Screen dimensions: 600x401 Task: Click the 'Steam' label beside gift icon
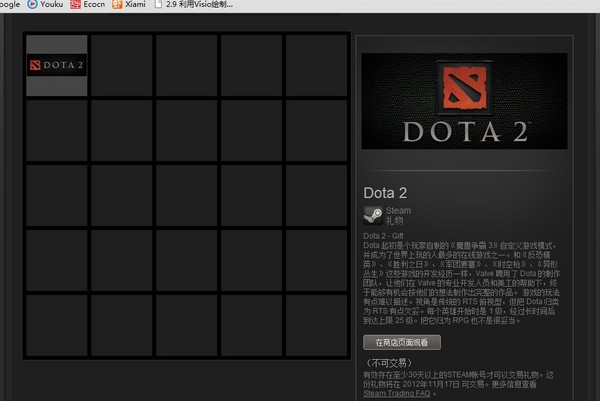[398, 210]
